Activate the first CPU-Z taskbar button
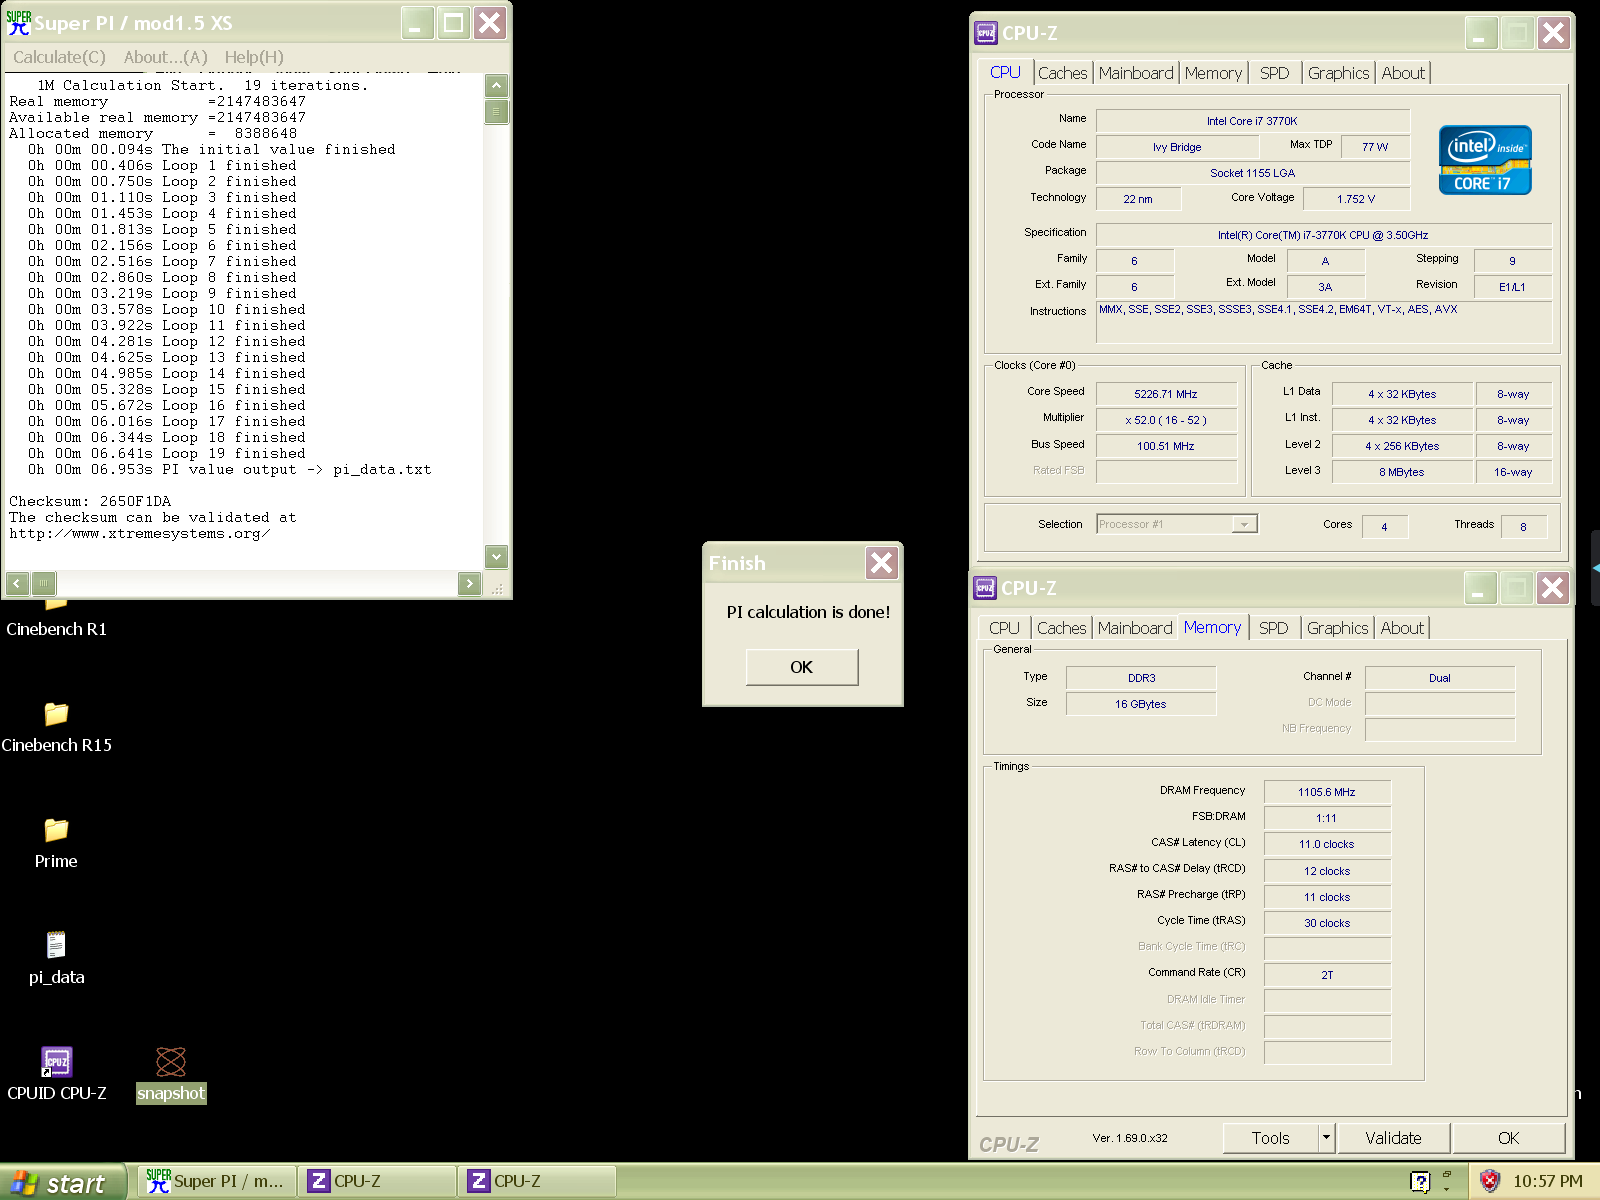 pos(377,1181)
